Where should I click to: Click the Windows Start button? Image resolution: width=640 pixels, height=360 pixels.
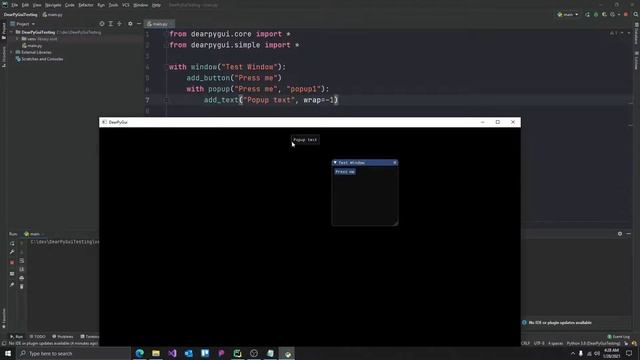(x=8, y=353)
